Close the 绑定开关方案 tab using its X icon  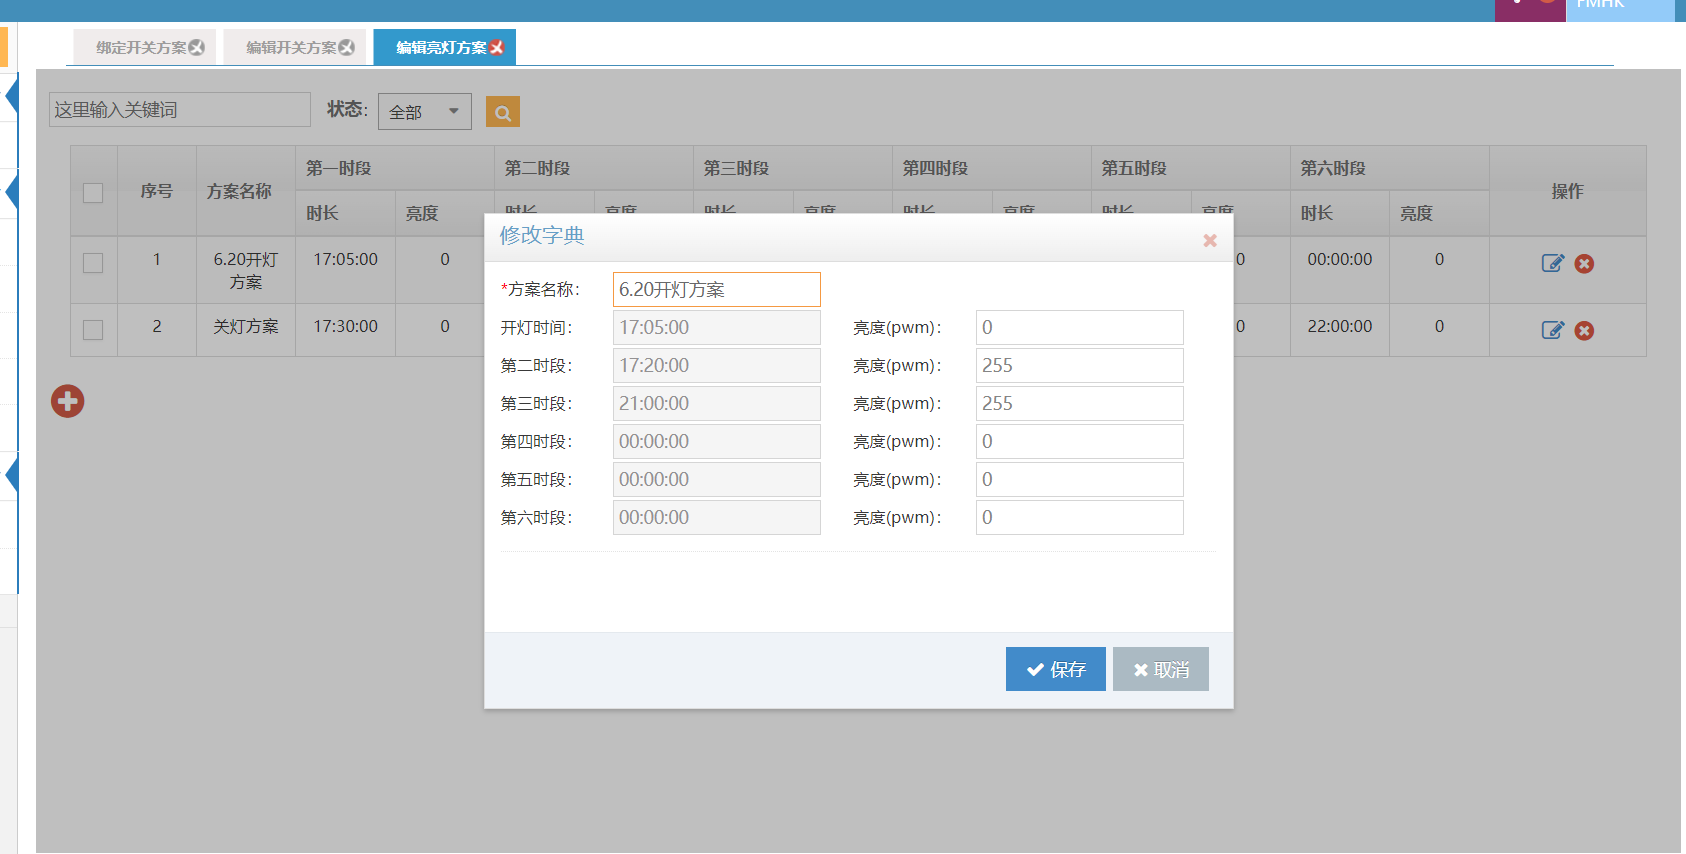197,48
